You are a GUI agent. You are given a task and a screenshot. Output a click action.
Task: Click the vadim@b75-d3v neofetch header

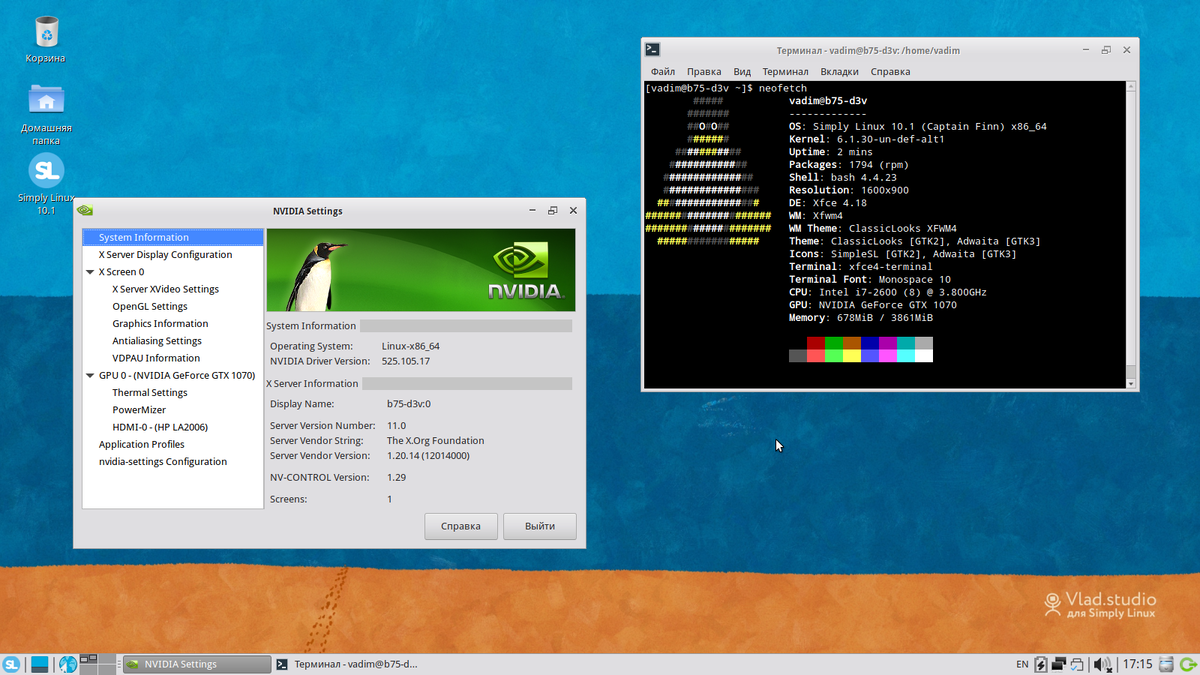[828, 101]
